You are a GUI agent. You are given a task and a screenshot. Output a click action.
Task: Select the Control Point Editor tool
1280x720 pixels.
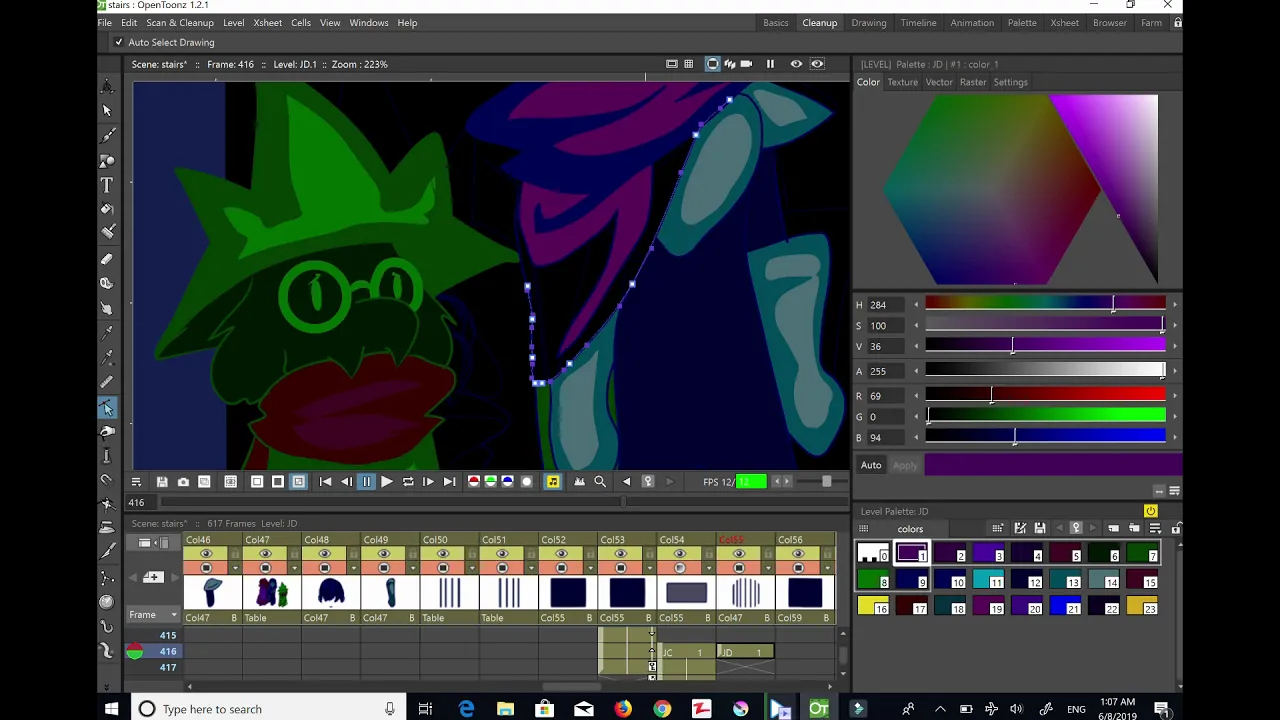[x=107, y=407]
